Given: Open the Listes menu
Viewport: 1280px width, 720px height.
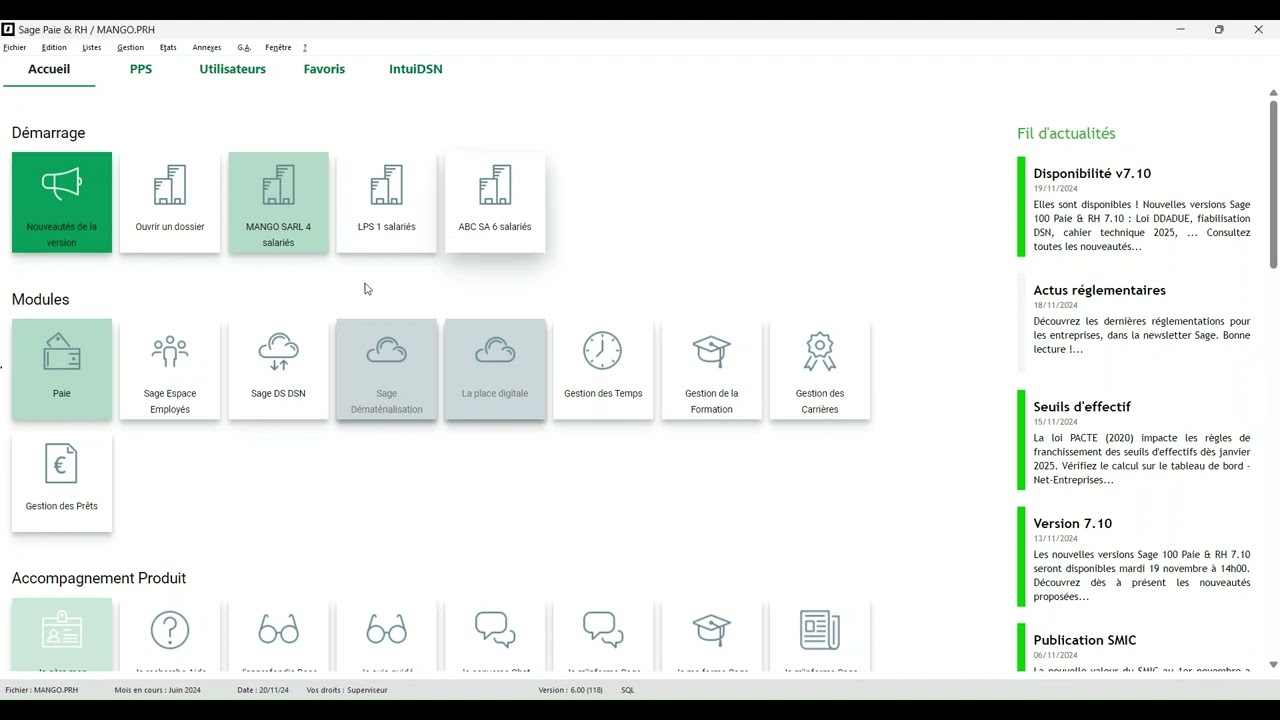Looking at the screenshot, I should 92,47.
